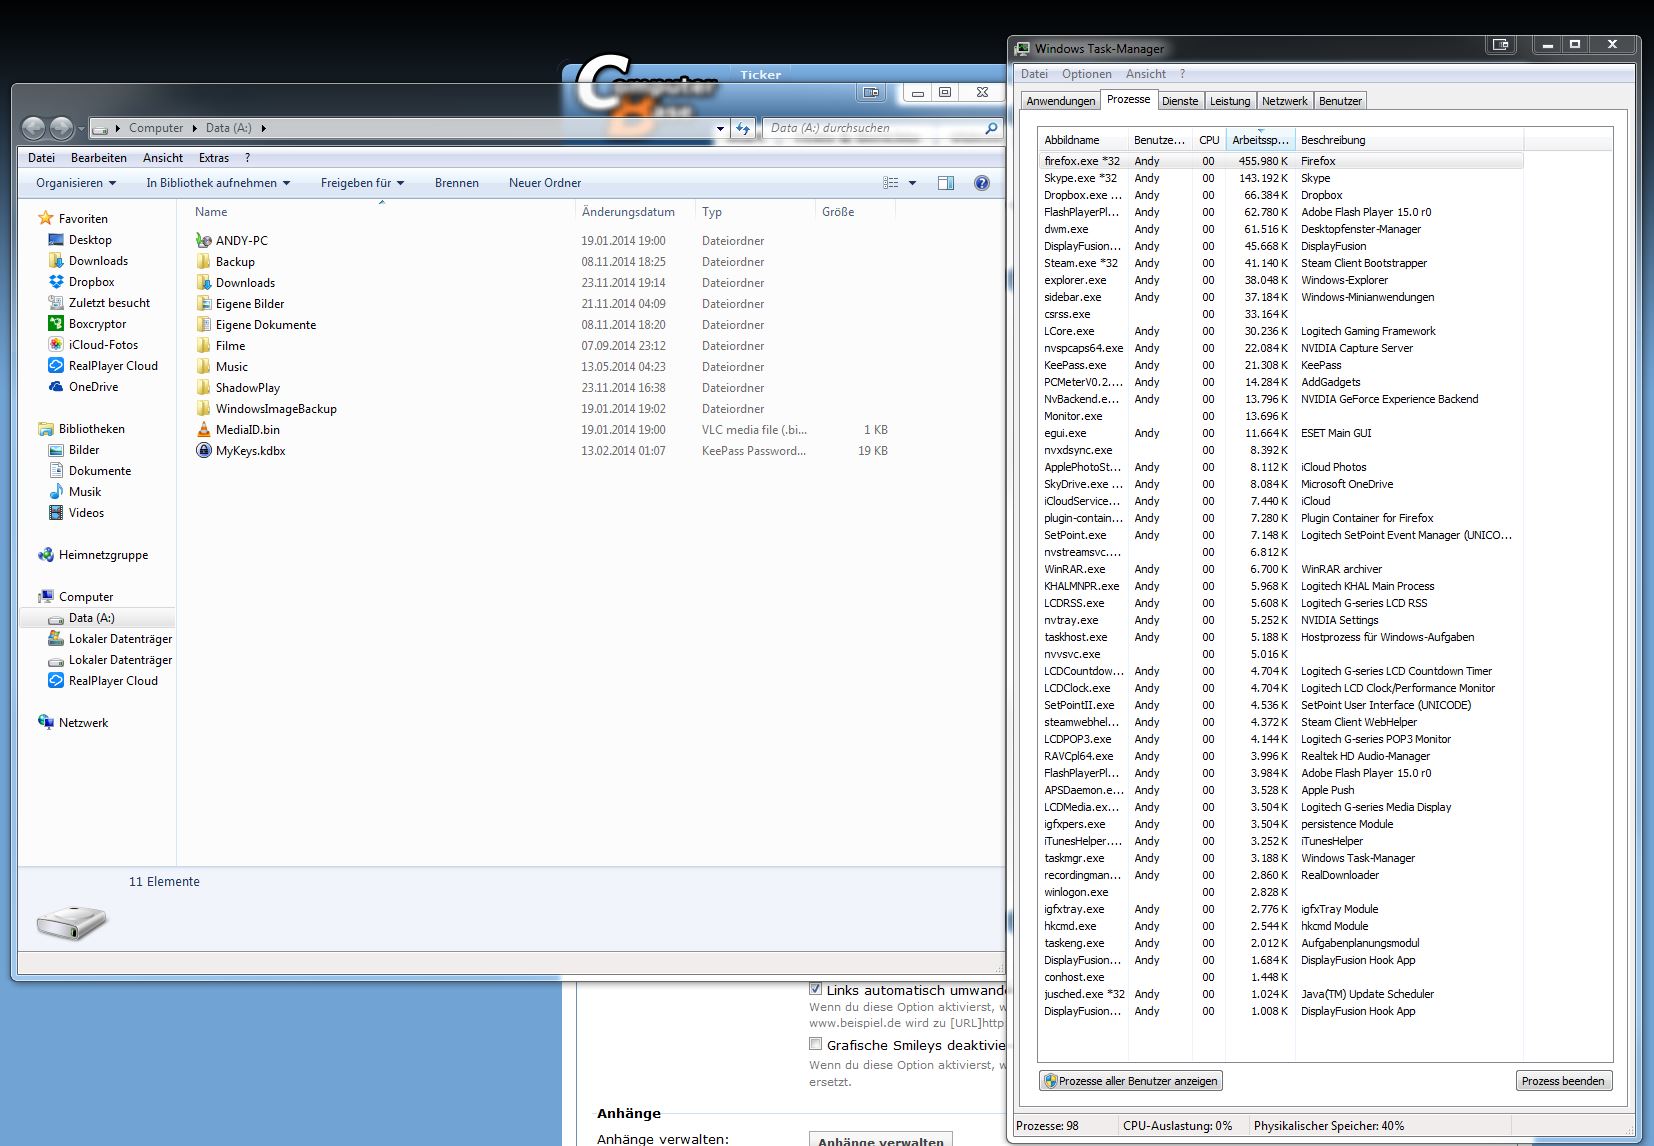1654x1146 pixels.
Task: Toggle the Explorer preview pane
Action: tap(946, 183)
